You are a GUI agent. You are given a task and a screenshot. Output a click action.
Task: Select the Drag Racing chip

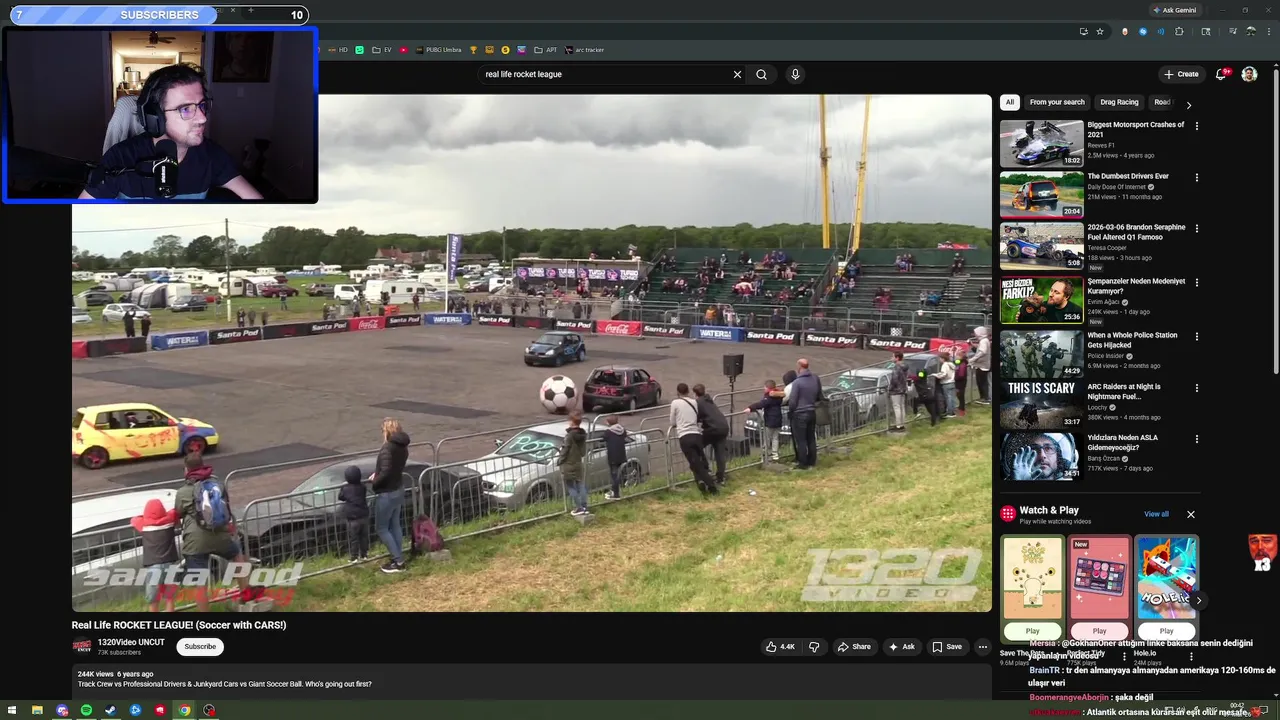(x=1119, y=102)
